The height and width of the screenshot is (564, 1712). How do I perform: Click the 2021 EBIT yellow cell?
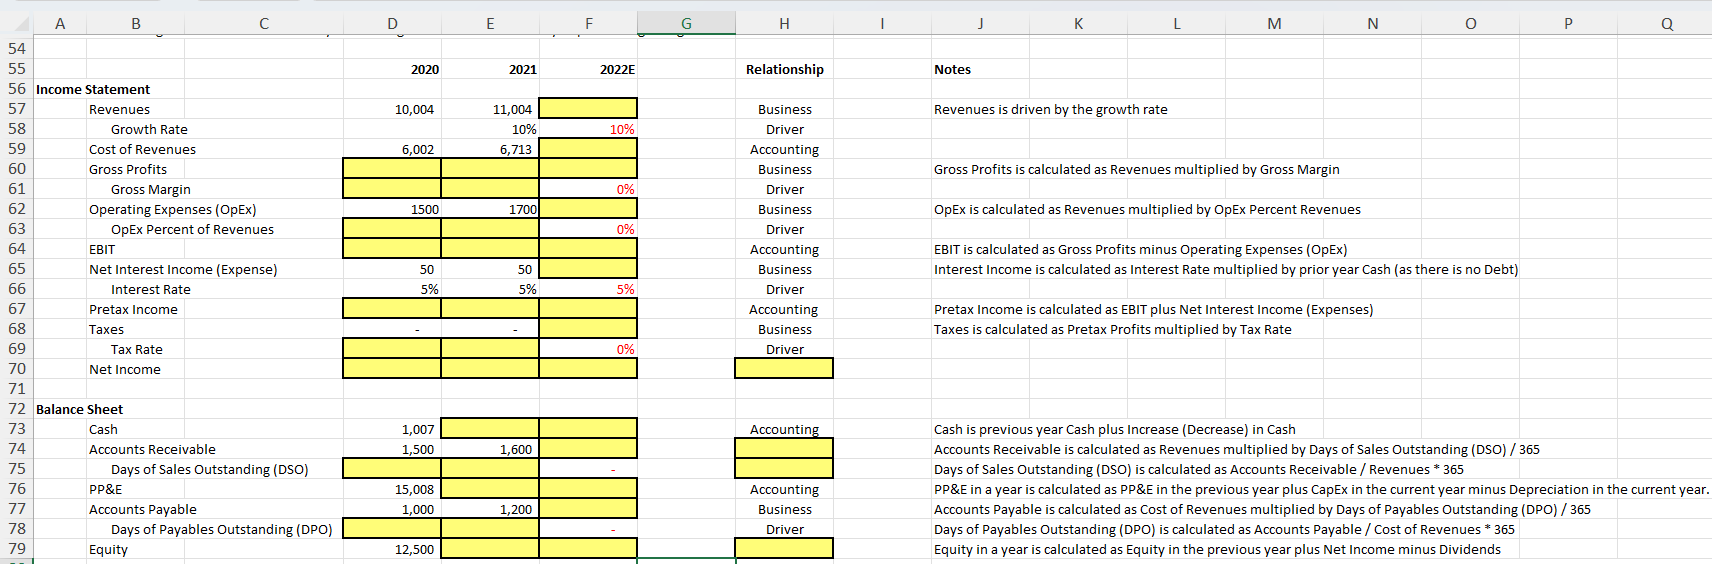[x=490, y=249]
